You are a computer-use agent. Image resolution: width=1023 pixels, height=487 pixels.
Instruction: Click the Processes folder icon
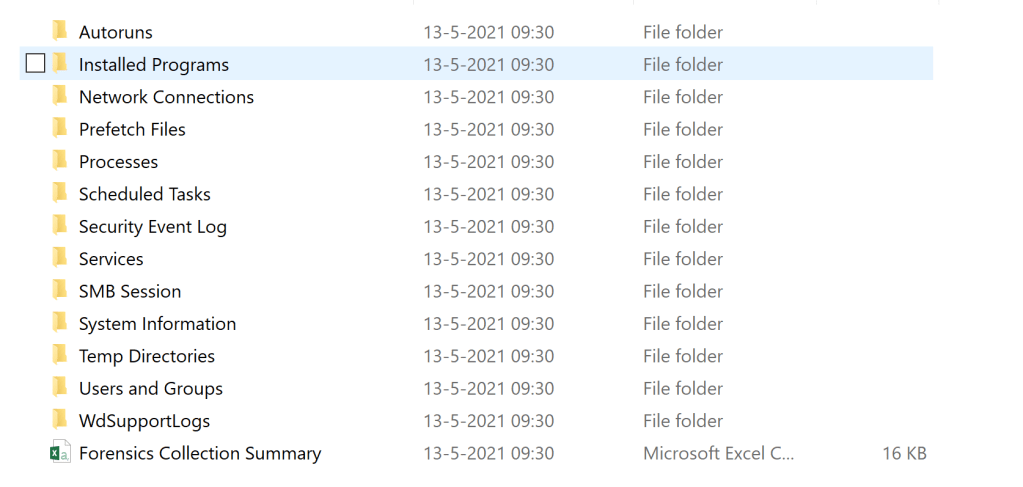pyautogui.click(x=60, y=161)
